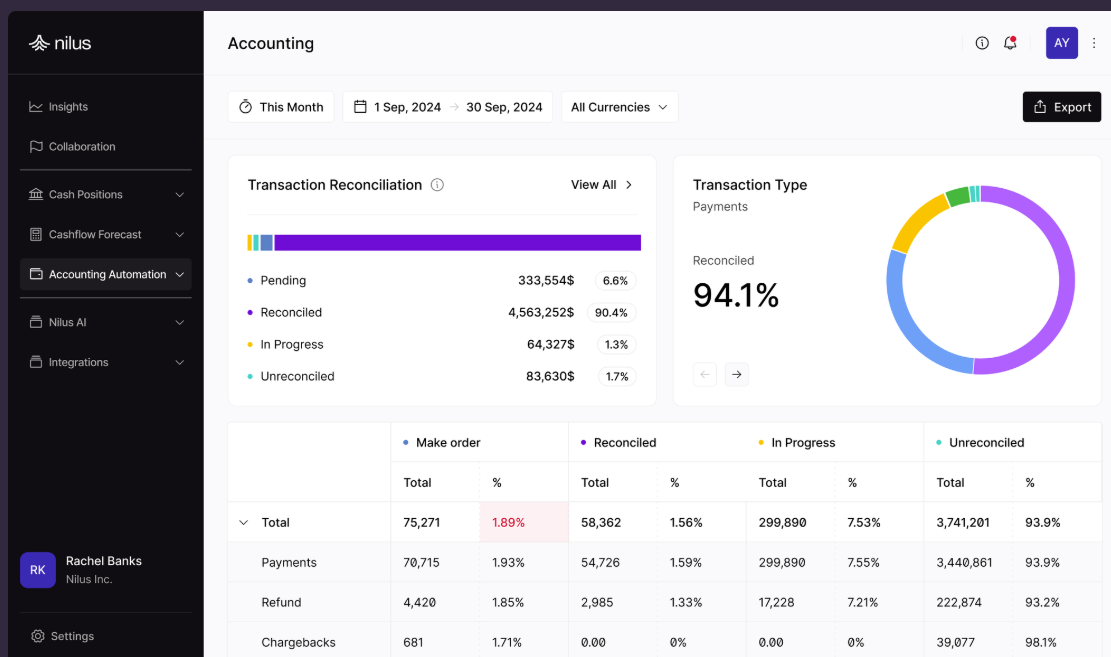Image resolution: width=1111 pixels, height=657 pixels.
Task: Open the Rachel Banks profile name
Action: click(x=103, y=561)
